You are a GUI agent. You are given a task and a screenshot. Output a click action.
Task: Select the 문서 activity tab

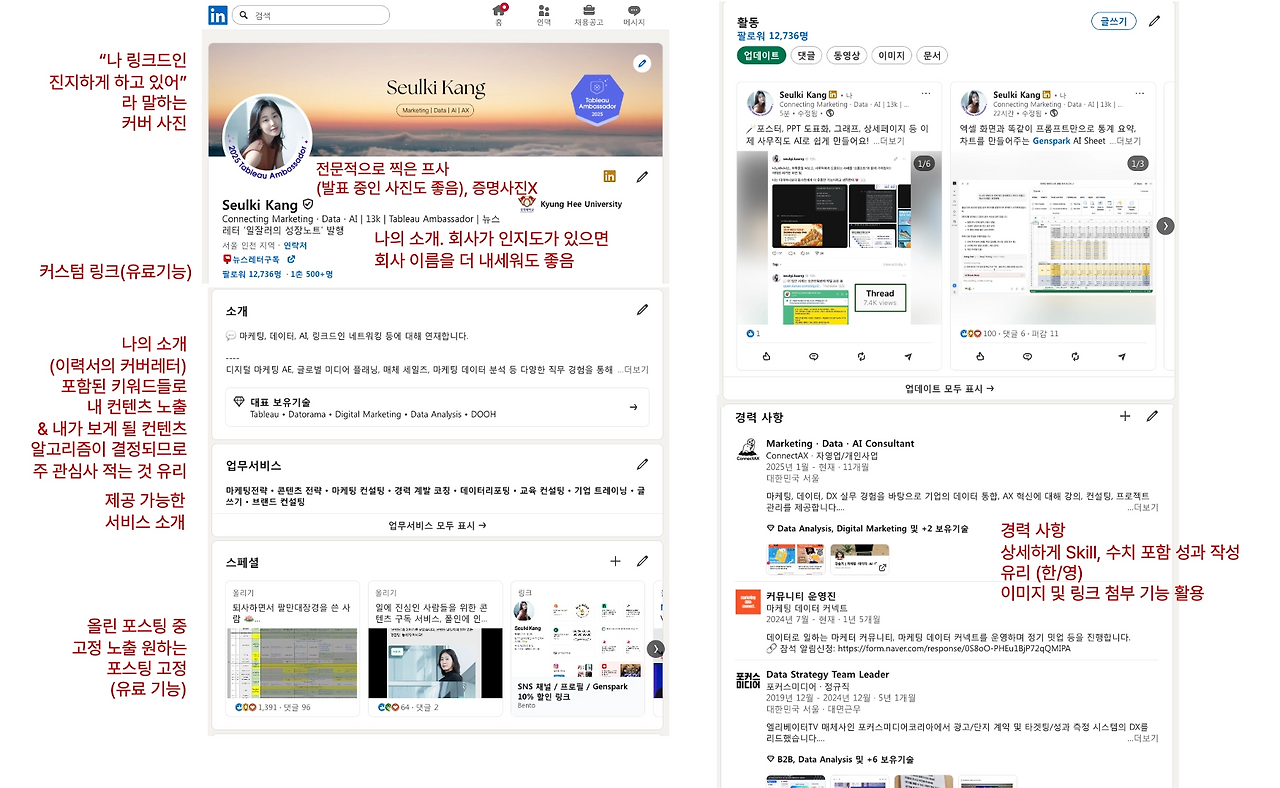point(932,56)
